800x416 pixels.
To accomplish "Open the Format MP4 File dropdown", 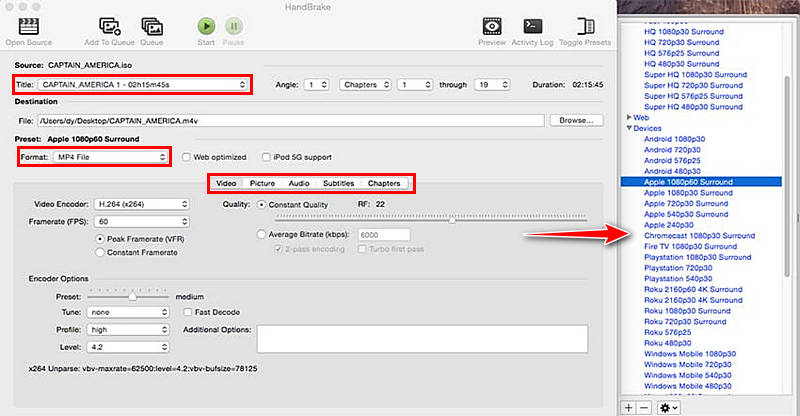I will (x=110, y=157).
